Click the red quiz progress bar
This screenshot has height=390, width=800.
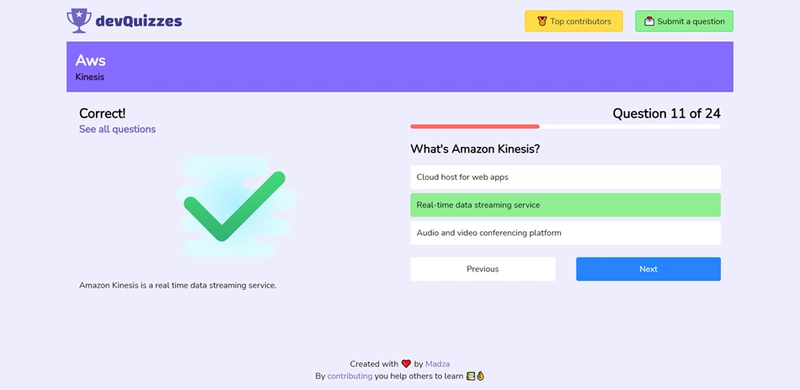point(474,126)
